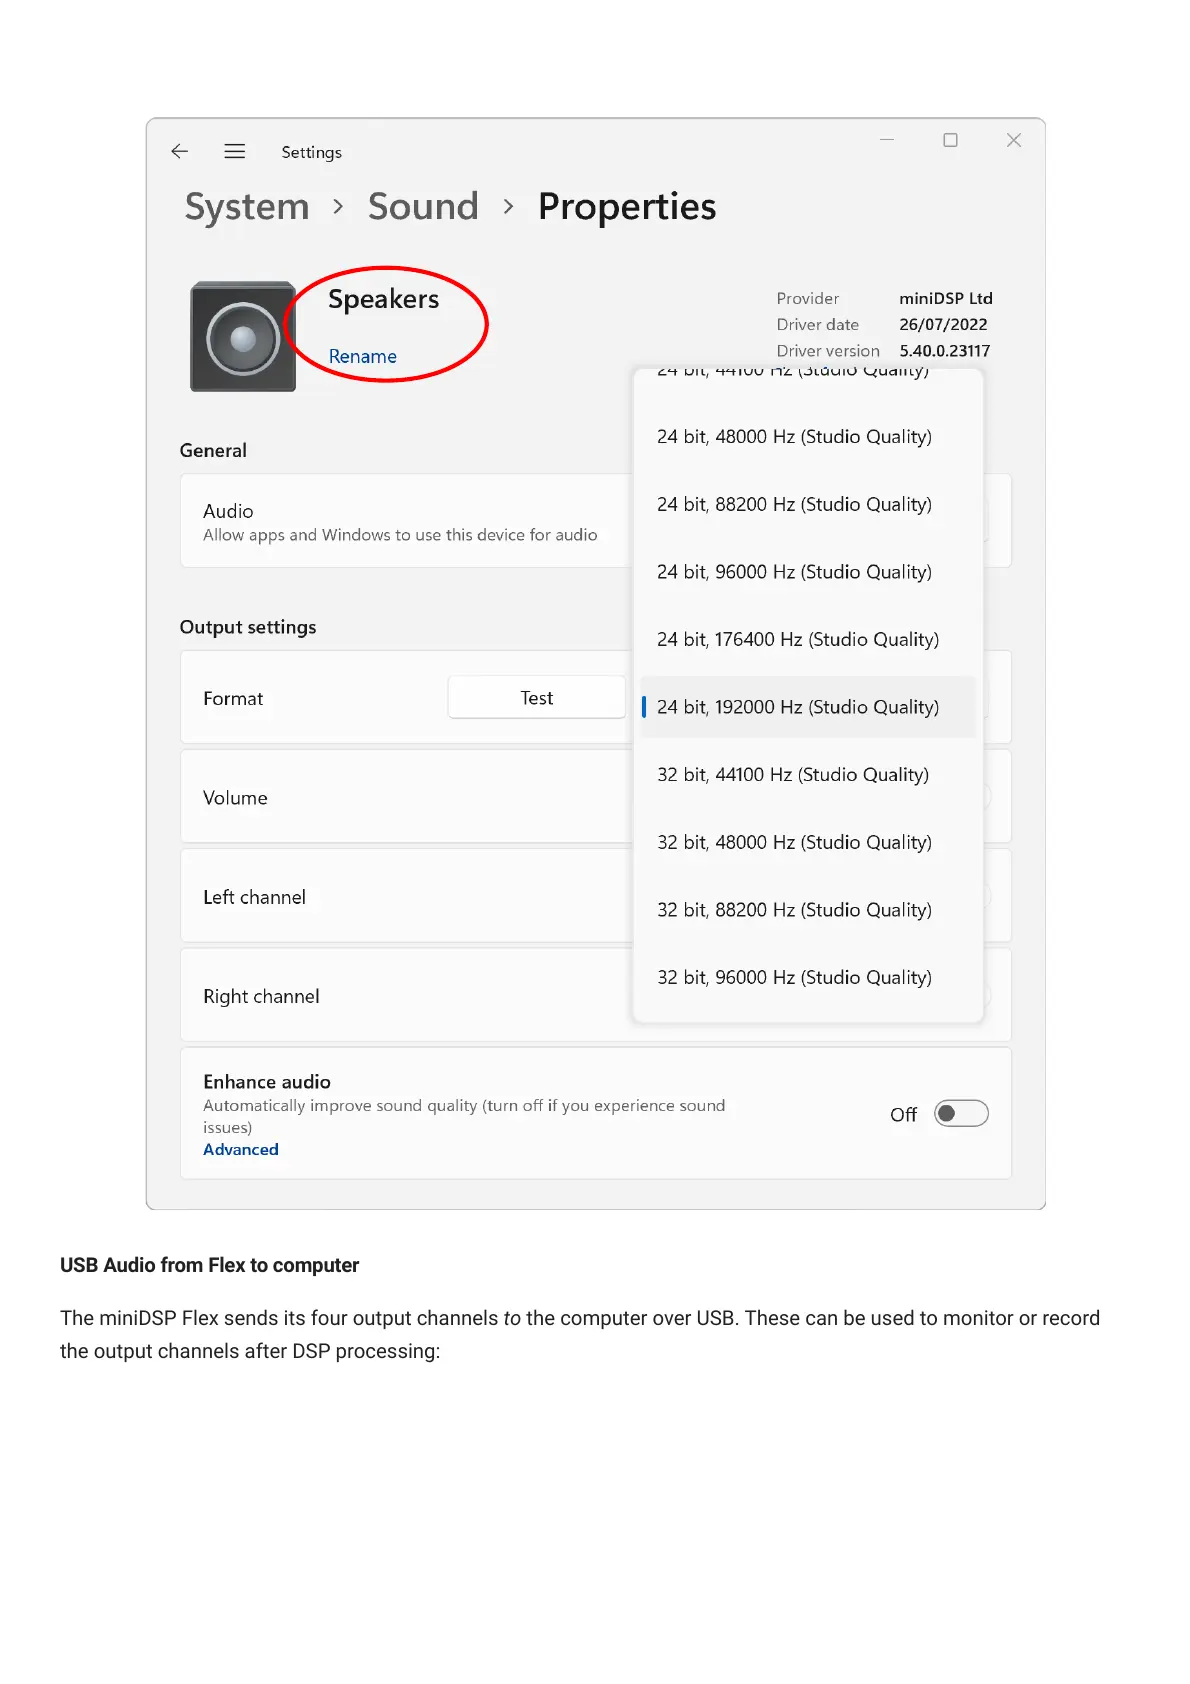Screen dimensions: 1190x1684
Task: Close the Settings window
Action: [1013, 140]
